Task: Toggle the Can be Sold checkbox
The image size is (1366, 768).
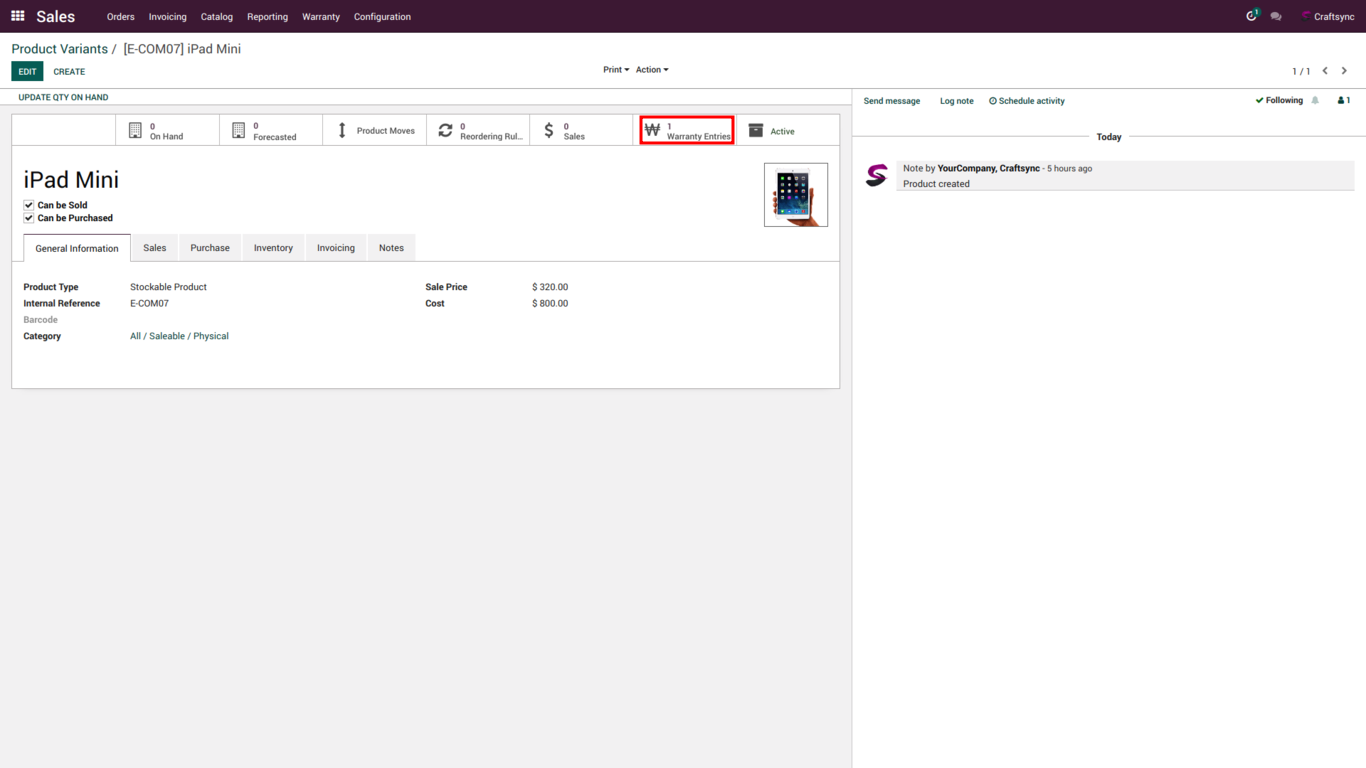Action: tap(29, 205)
